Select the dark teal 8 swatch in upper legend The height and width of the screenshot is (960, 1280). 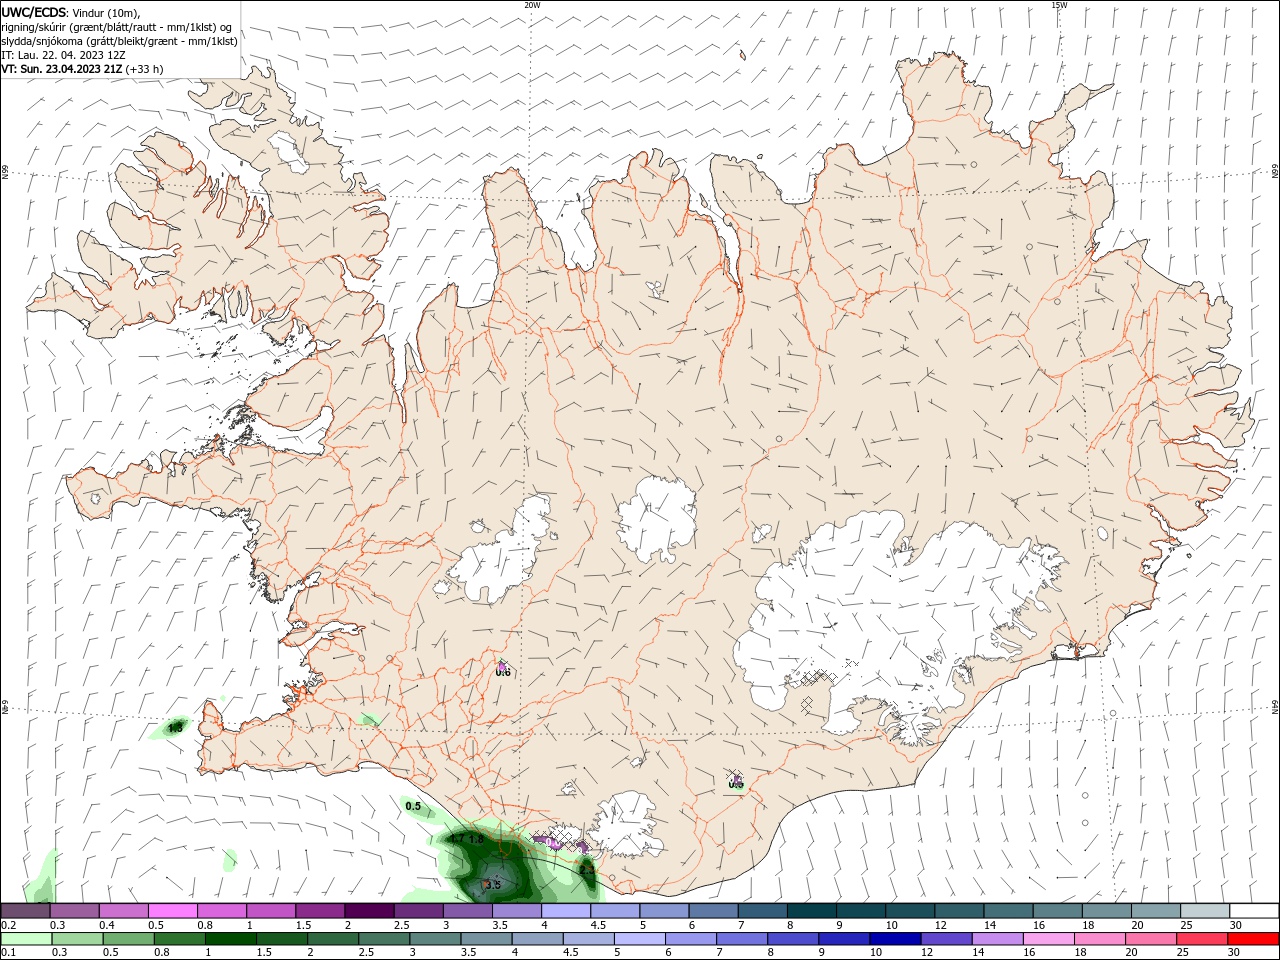(812, 911)
